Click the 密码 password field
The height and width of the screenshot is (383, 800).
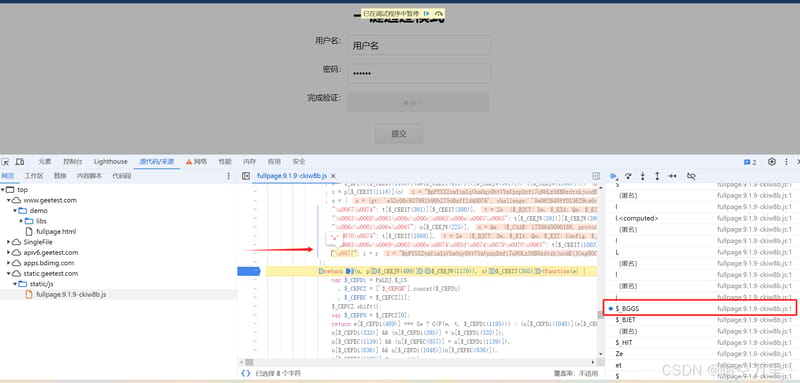pyautogui.click(x=419, y=73)
